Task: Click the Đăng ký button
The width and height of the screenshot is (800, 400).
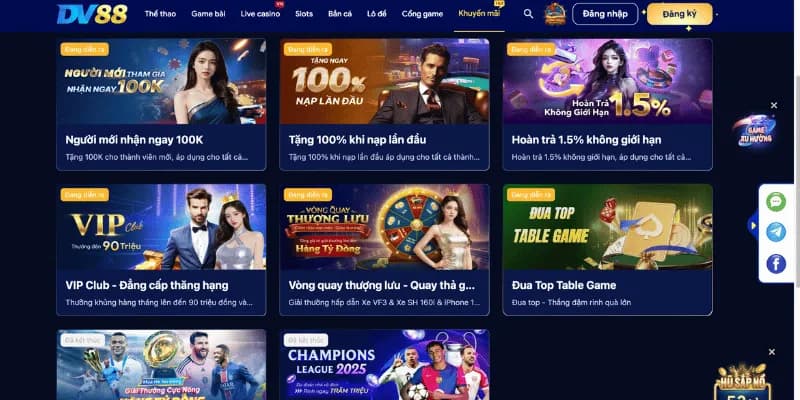Action: pos(680,14)
